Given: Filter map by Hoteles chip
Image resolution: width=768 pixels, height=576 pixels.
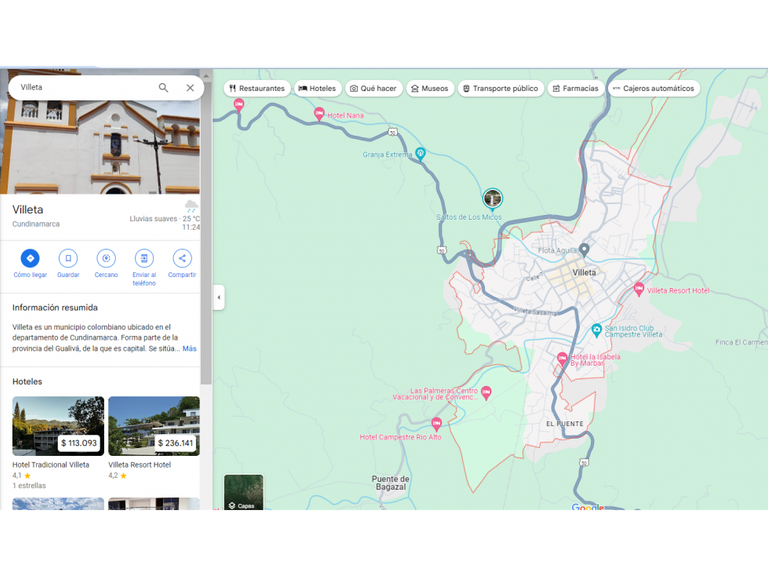Looking at the screenshot, I should (317, 89).
